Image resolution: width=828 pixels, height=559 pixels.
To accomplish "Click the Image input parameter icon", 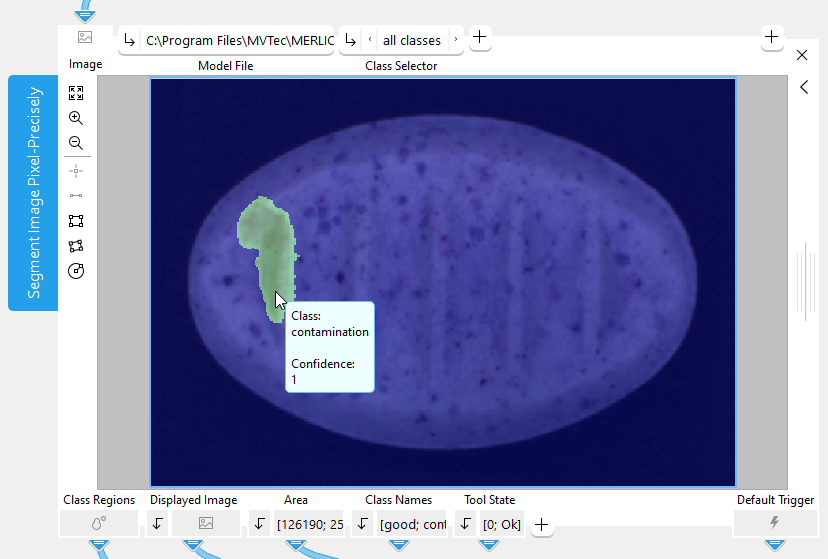I will (85, 38).
